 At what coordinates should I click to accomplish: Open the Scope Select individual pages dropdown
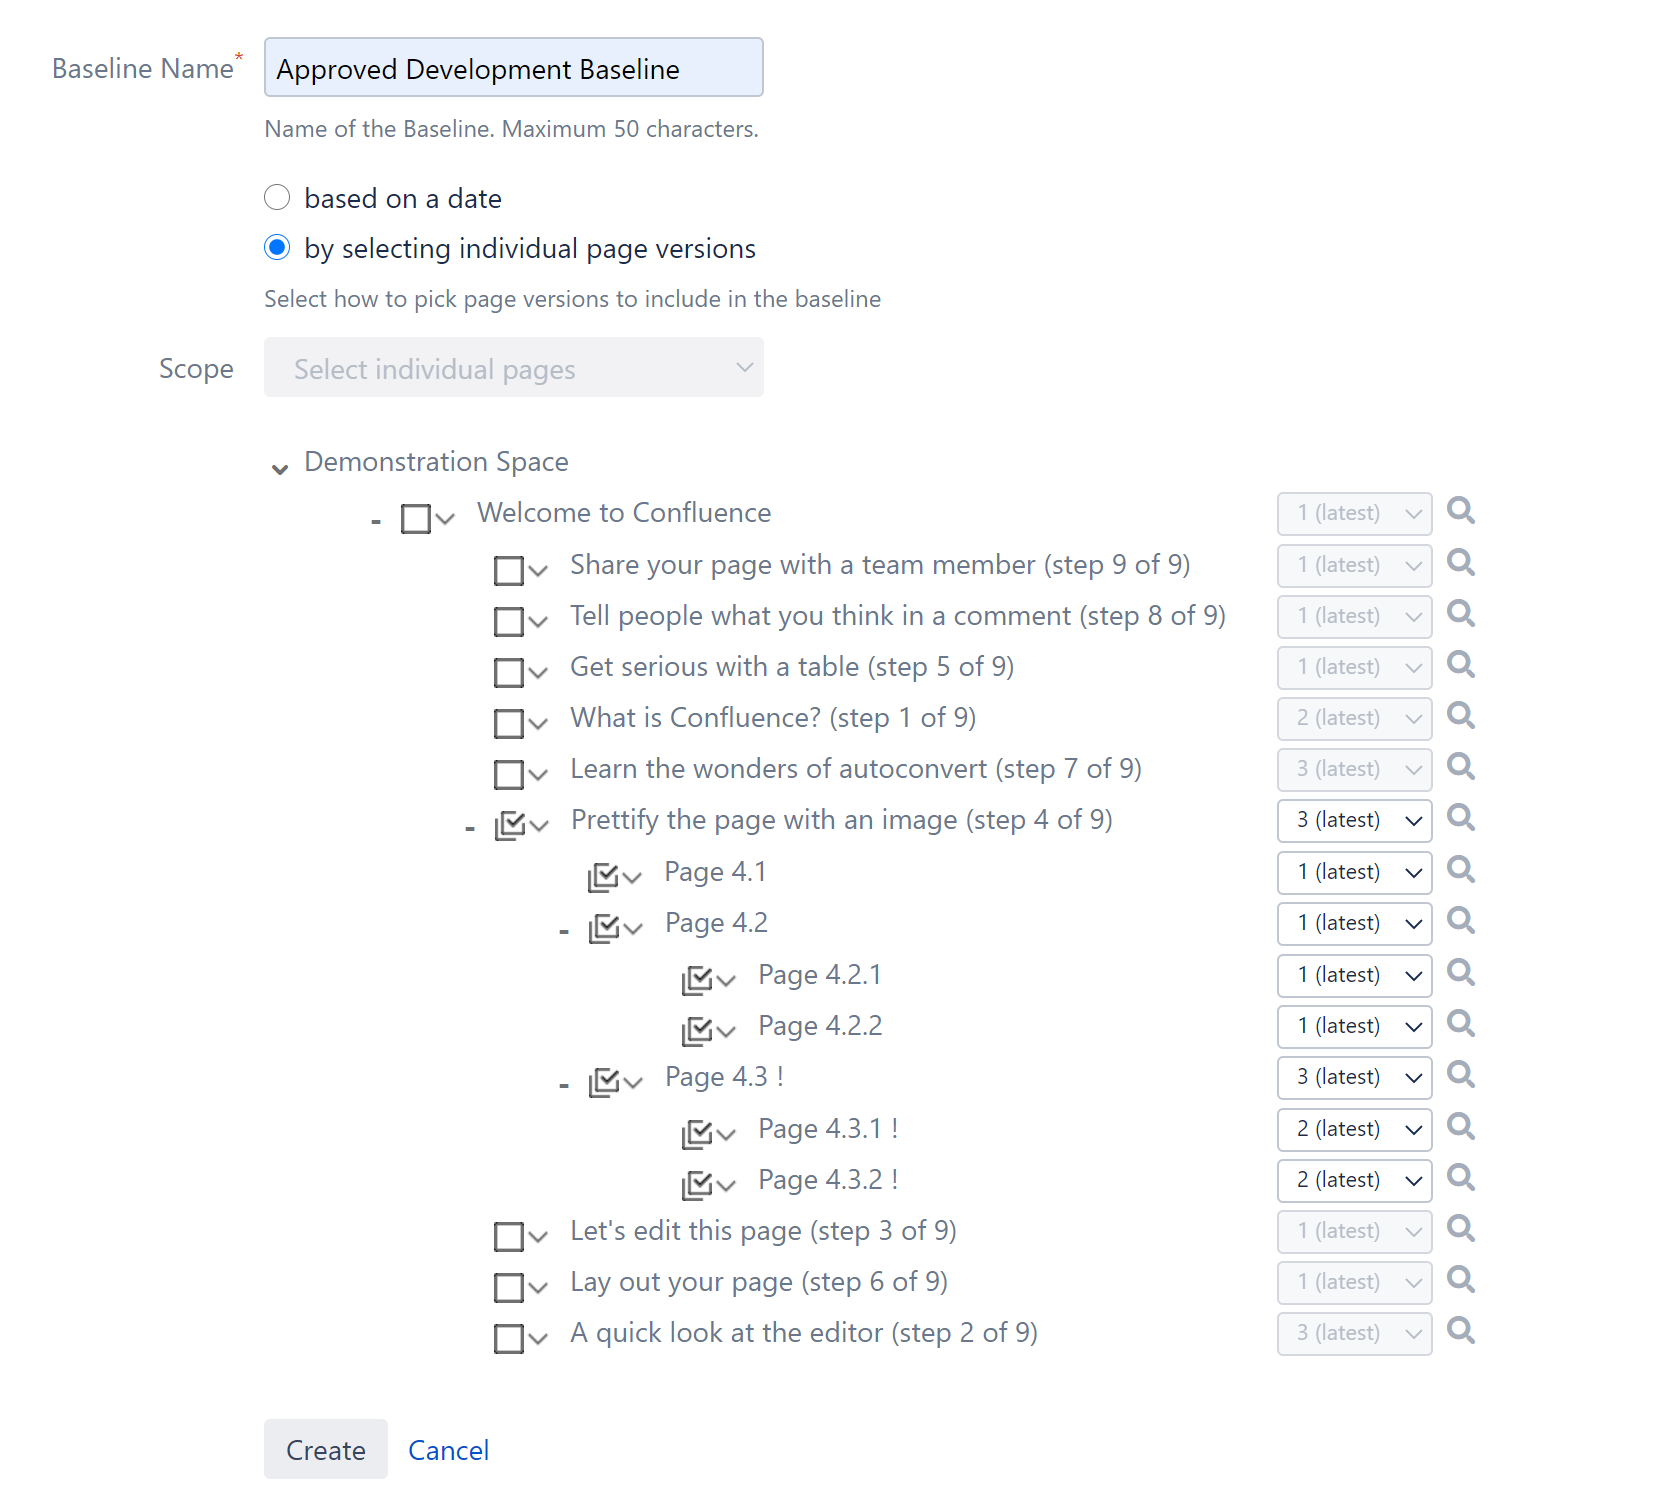pos(513,367)
